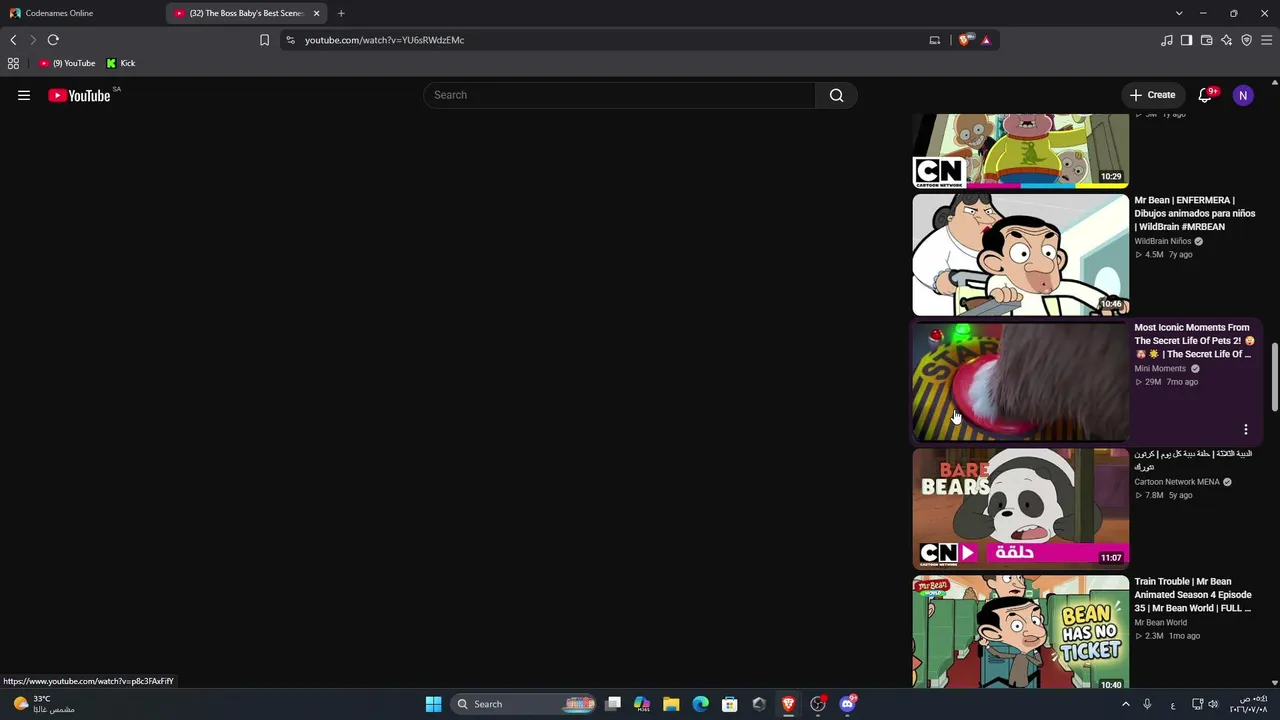Open the YouTube bookmark in bookmarks bar
The image size is (1280, 720).
(67, 63)
